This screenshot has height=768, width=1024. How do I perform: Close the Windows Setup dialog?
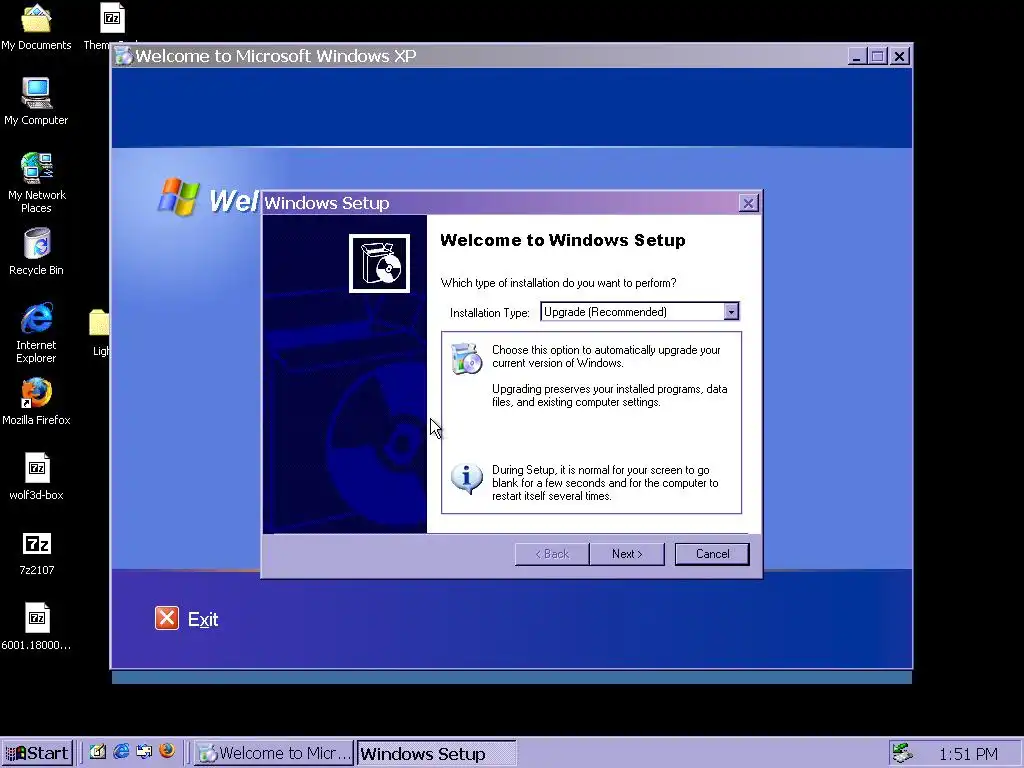point(748,203)
